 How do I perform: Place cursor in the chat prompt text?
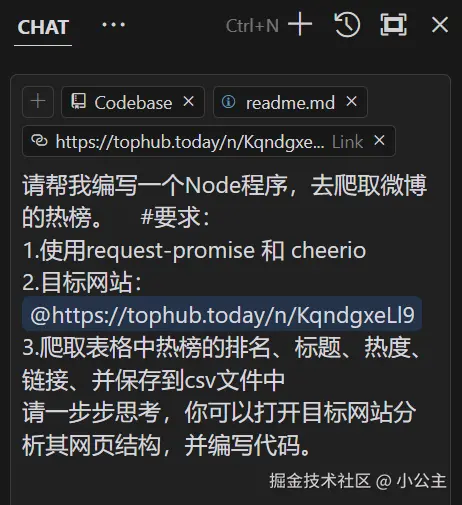tap(225, 315)
